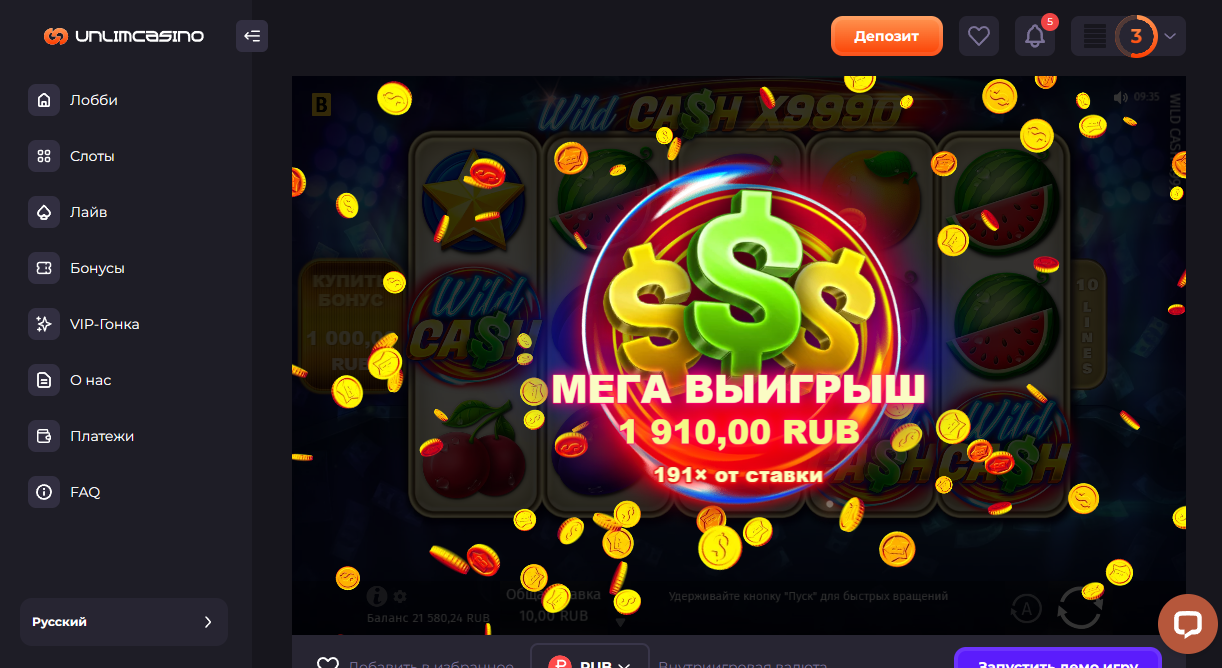Open the notifications bell

click(x=1035, y=36)
